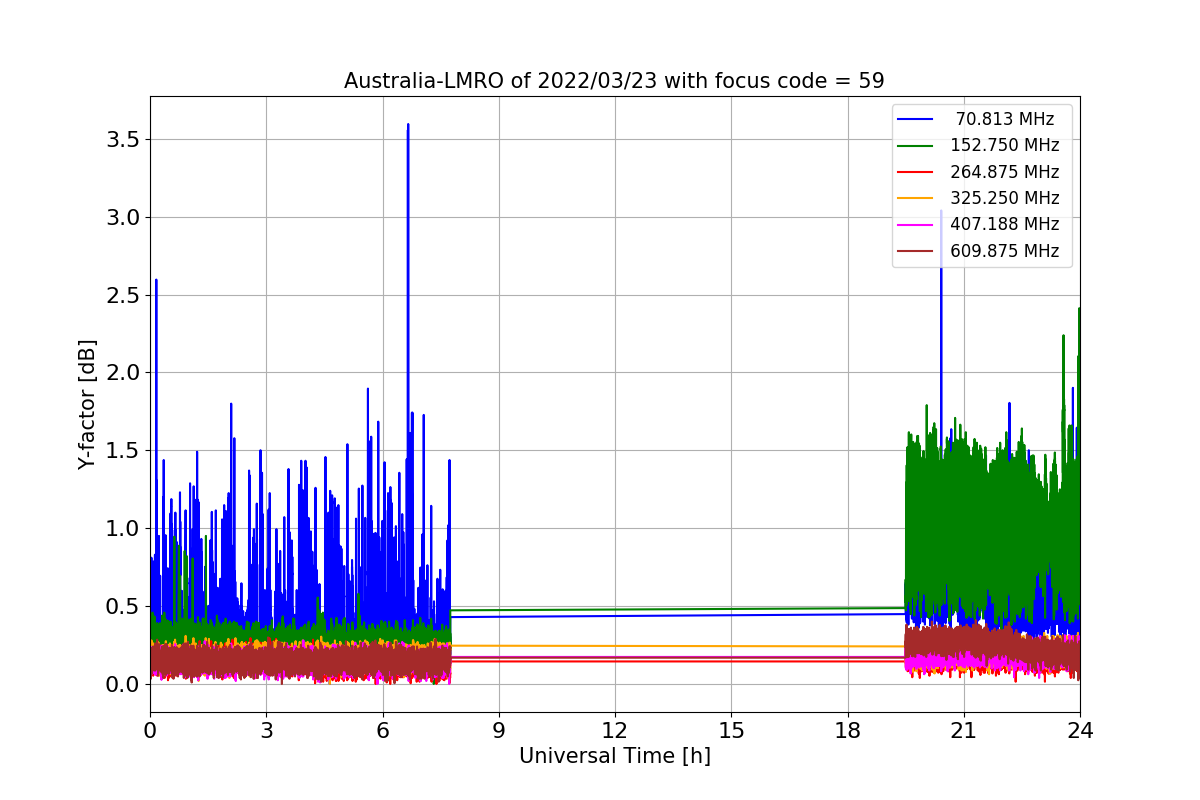Click the 3.0 y-axis tick label
The height and width of the screenshot is (800, 1200).
click(x=122, y=217)
